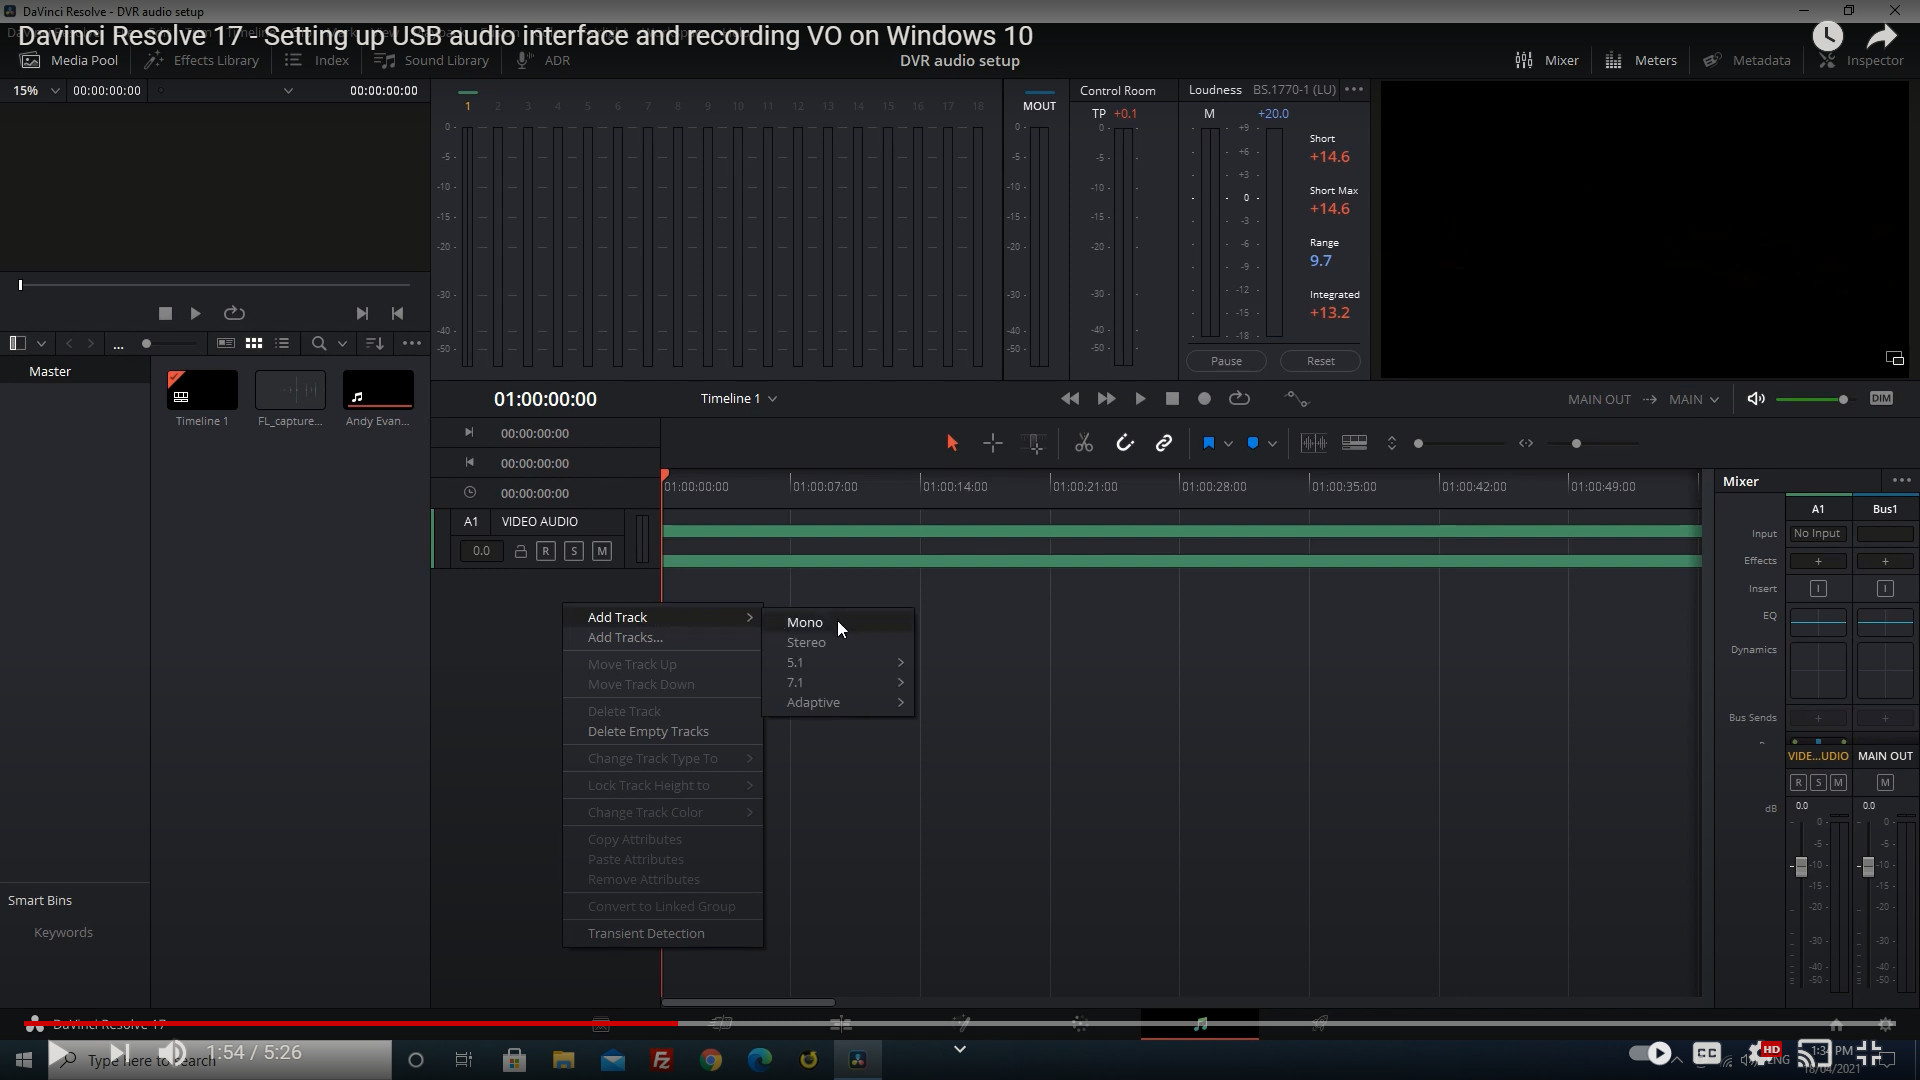1920x1080 pixels.
Task: Open the flag color dropdown arrow
Action: [1228, 444]
